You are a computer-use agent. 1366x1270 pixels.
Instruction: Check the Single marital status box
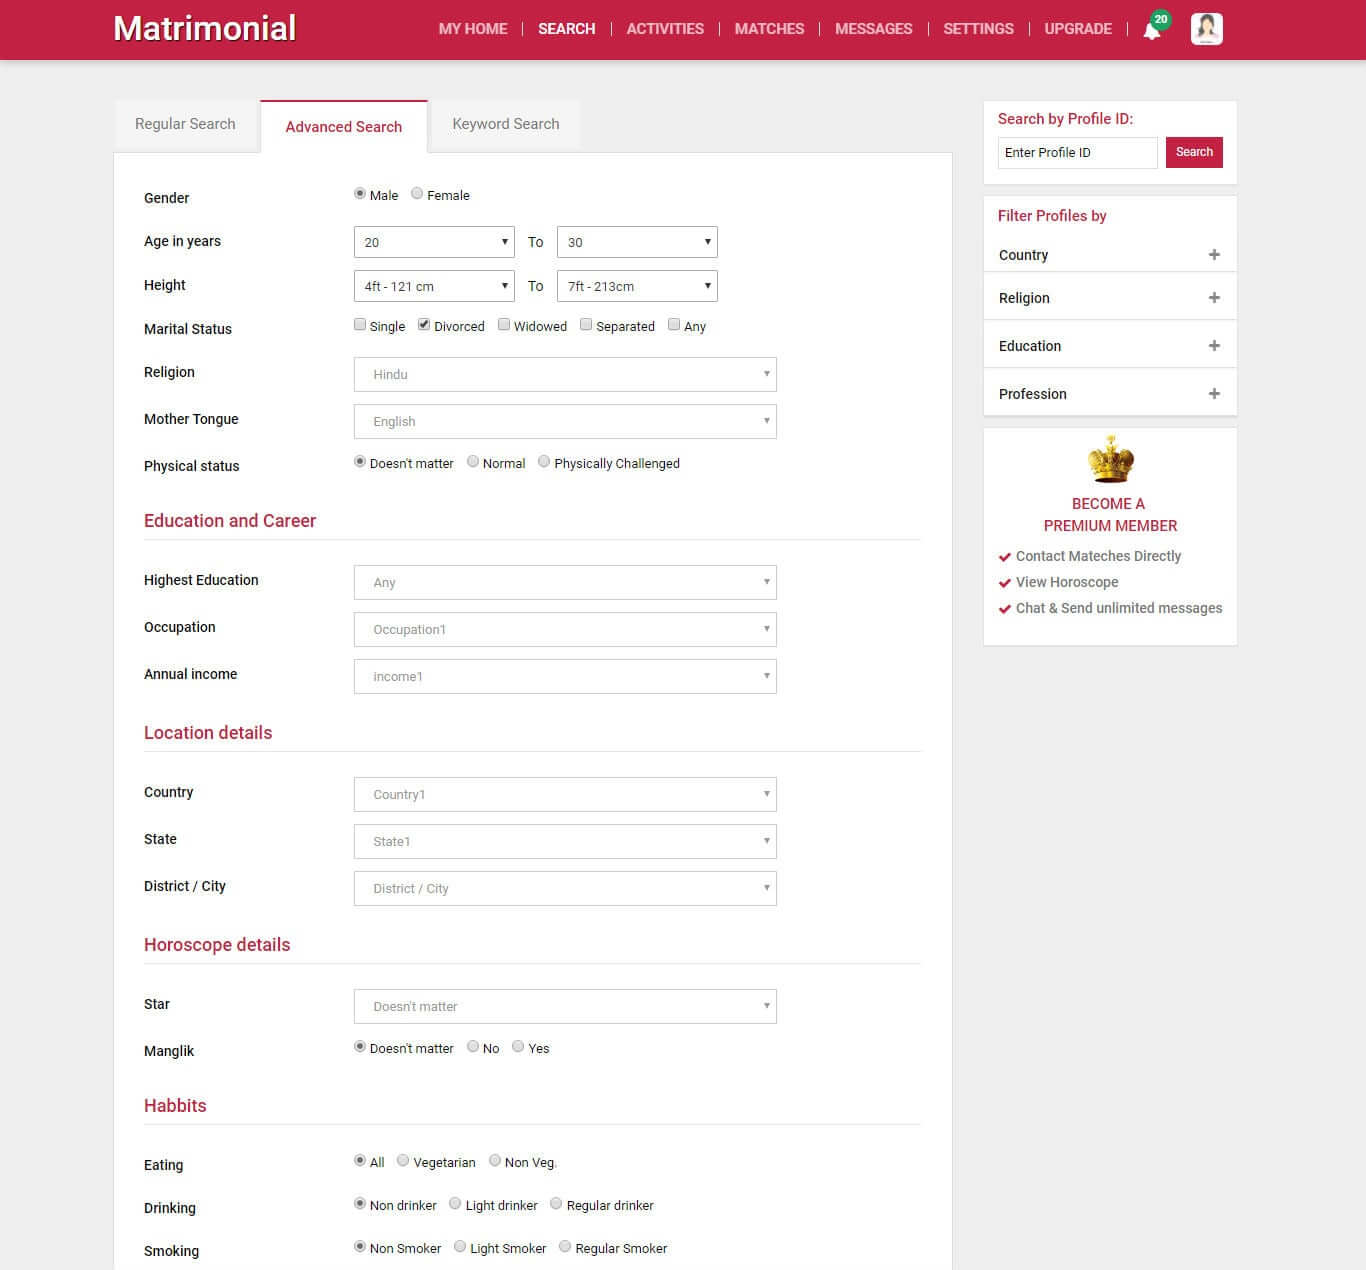click(360, 325)
